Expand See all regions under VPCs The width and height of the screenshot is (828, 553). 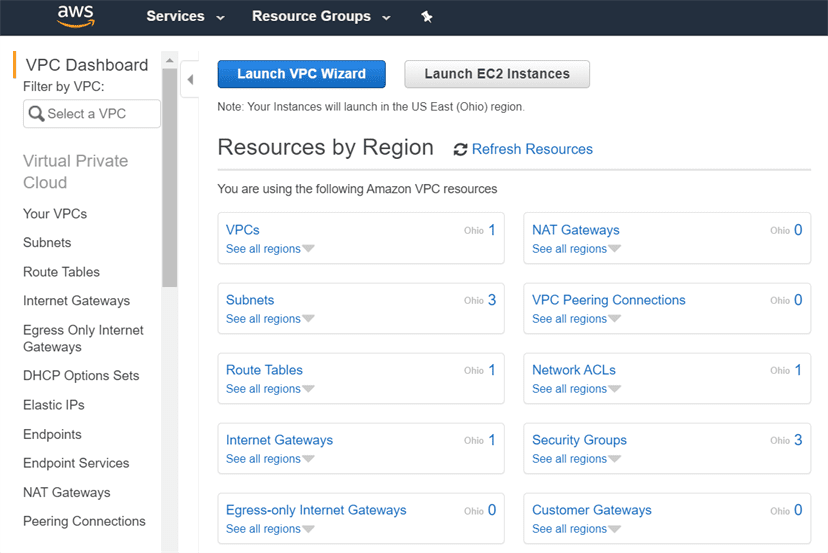click(270, 249)
